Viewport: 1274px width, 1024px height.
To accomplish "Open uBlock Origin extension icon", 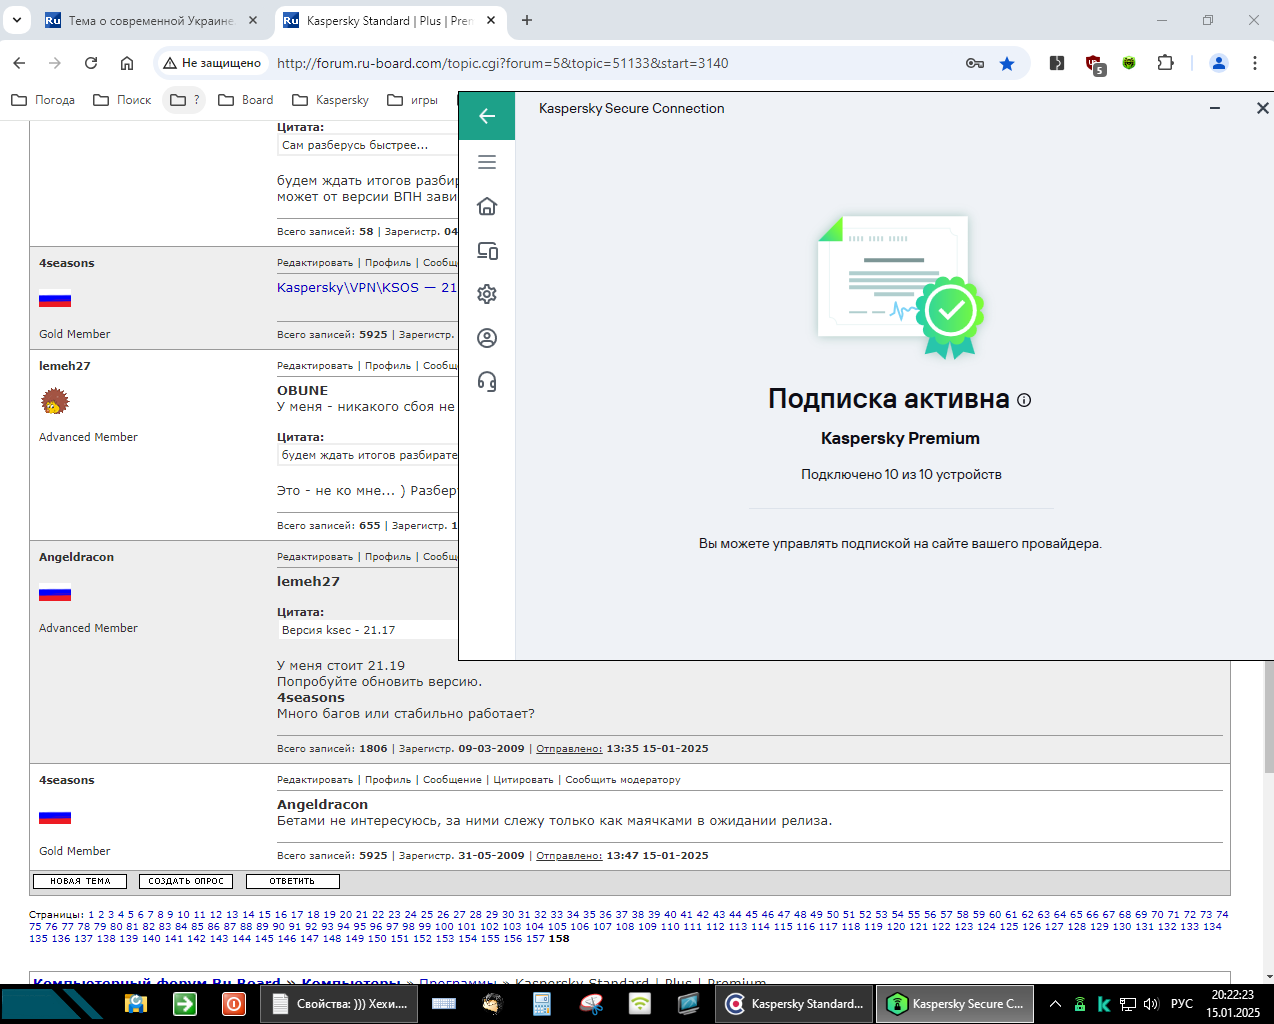I will (1095, 64).
